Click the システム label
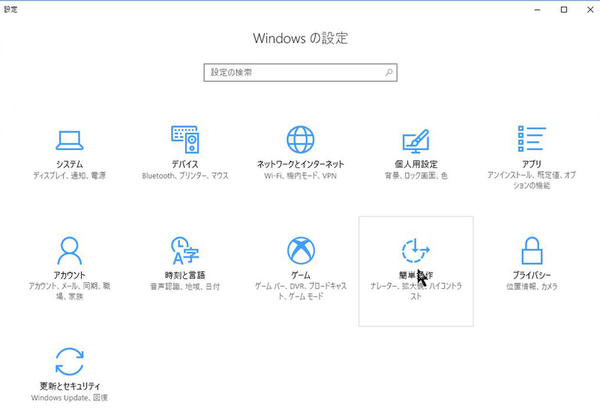 coord(69,164)
